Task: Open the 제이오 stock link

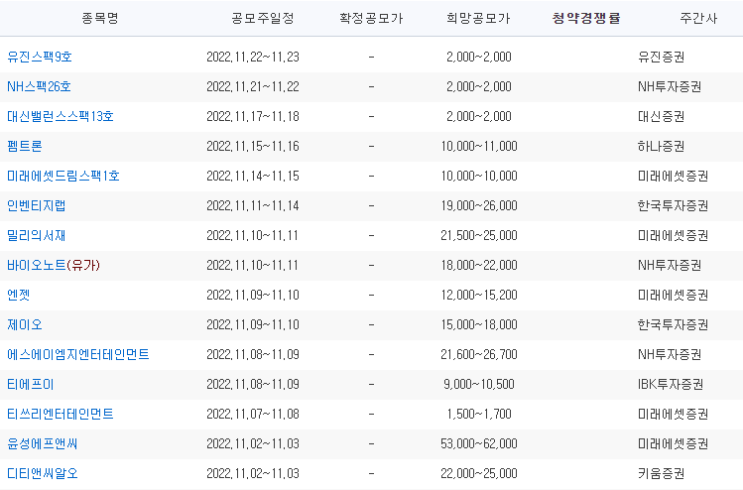Action: click(x=25, y=325)
